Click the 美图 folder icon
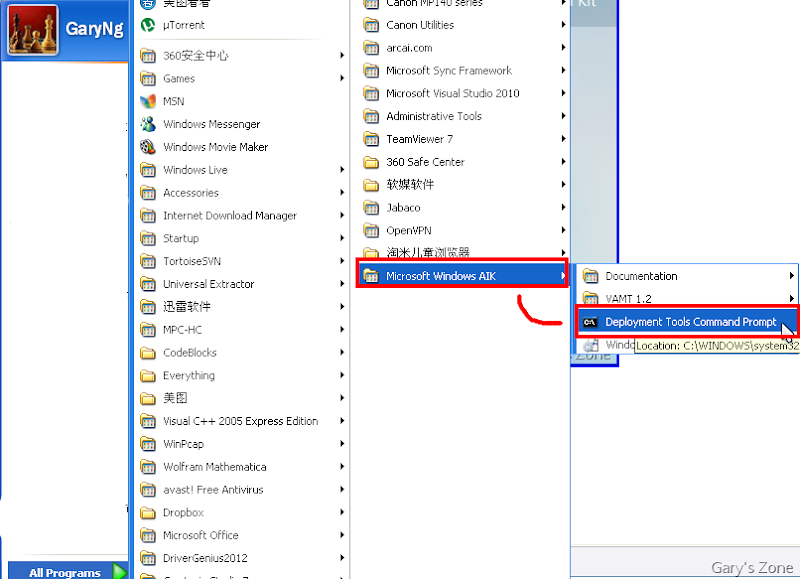 (x=148, y=398)
